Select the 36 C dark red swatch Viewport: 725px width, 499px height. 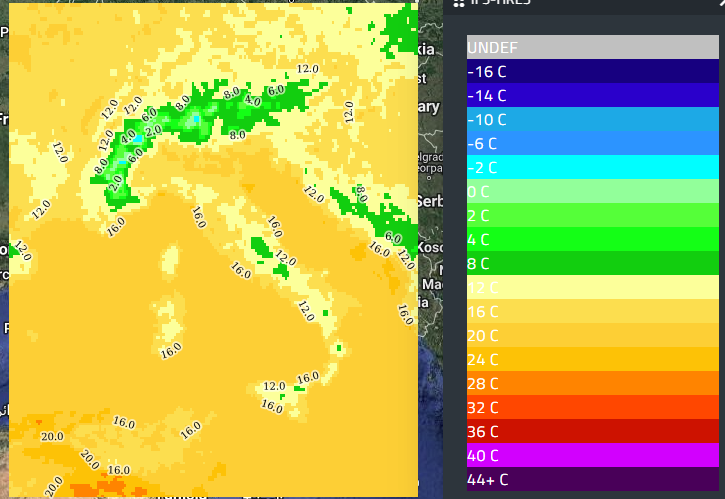click(592, 431)
